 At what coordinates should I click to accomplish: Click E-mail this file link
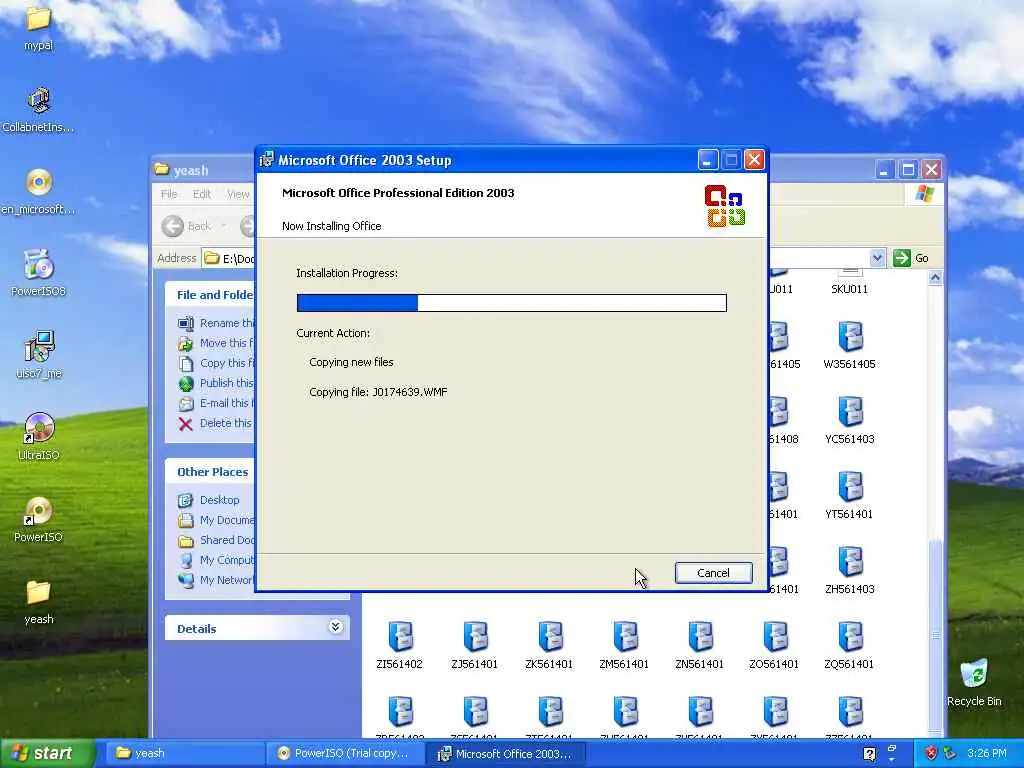[216, 403]
